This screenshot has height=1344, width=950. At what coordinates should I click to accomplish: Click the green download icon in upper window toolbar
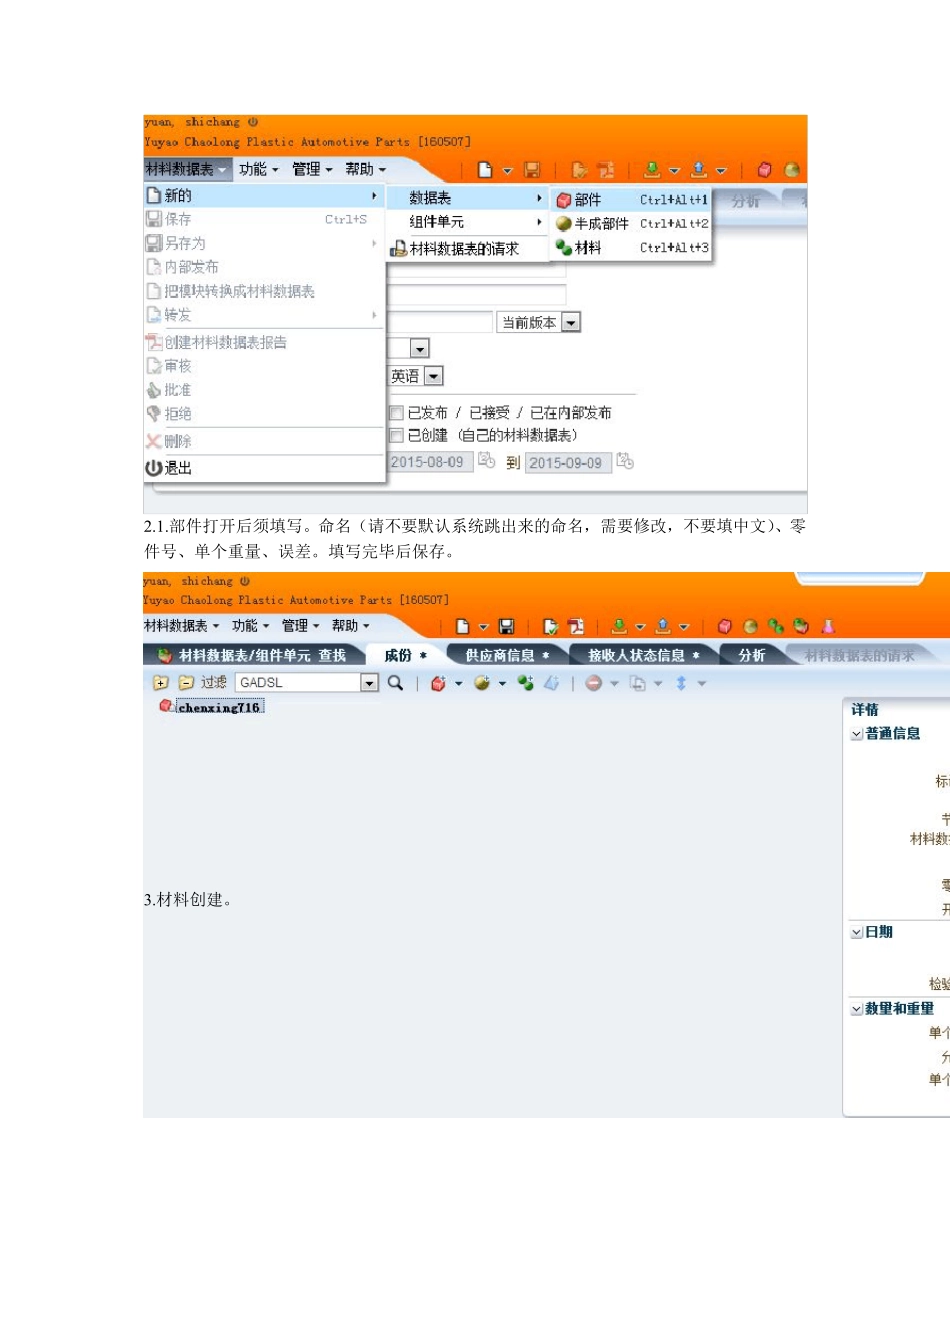[x=652, y=170]
